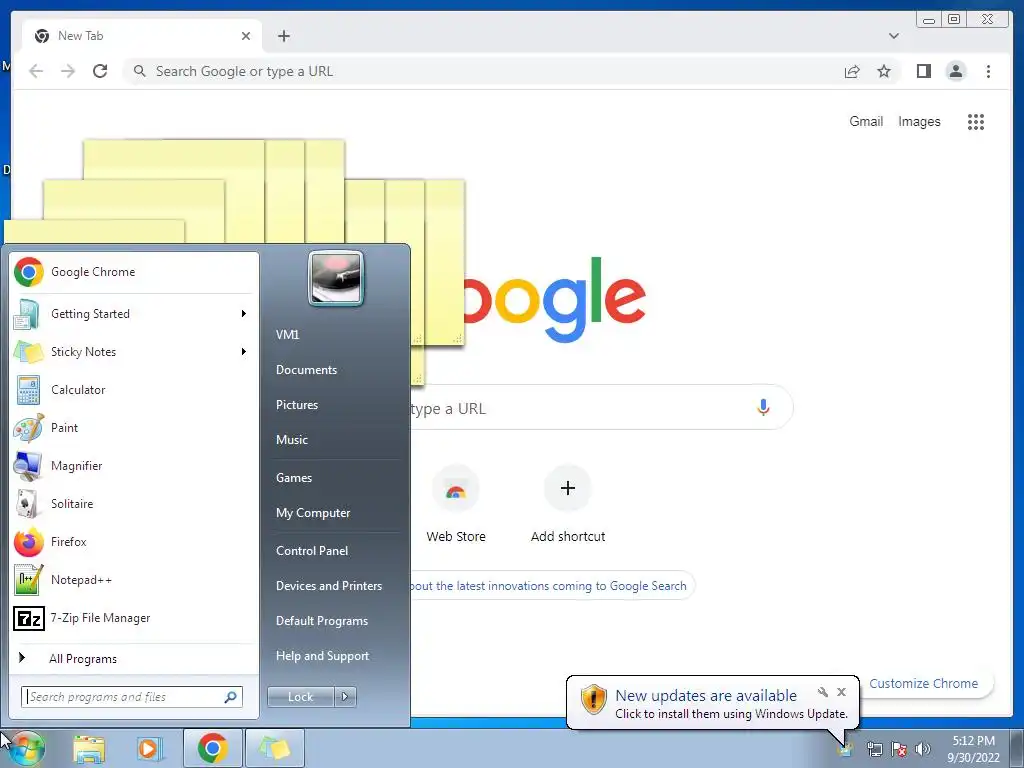Switch to Chrome taskbar button
This screenshot has width=1024, height=768.
coord(213,748)
